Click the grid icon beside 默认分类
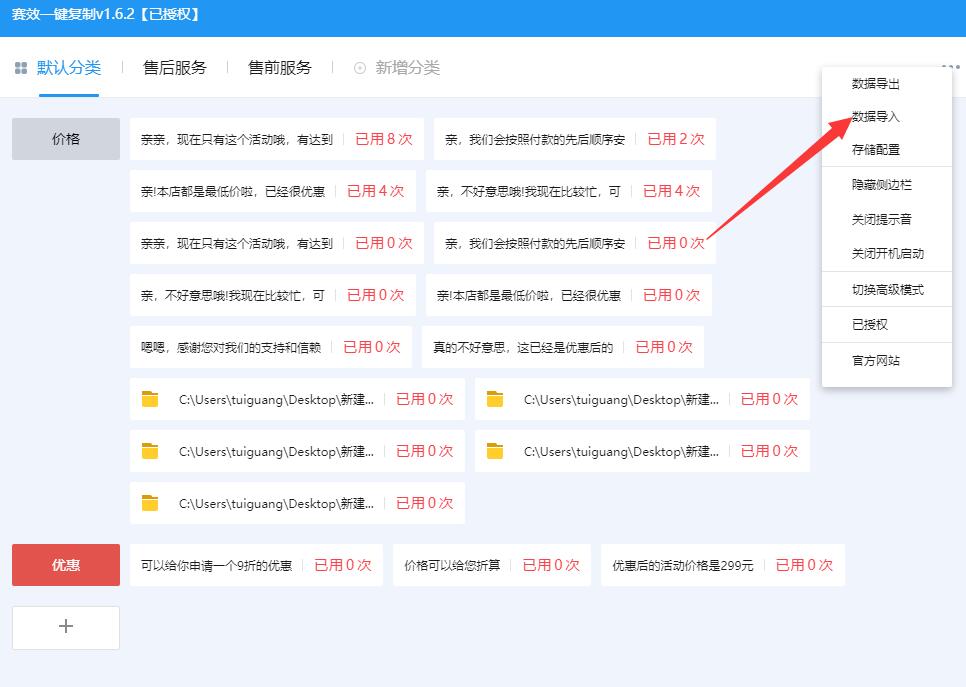 (x=20, y=68)
